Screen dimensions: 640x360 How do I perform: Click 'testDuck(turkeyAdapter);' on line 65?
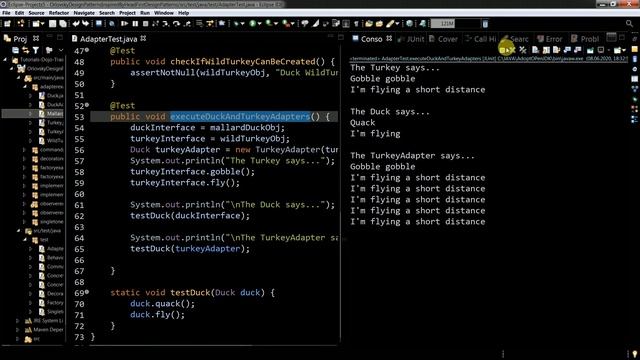pyautogui.click(x=190, y=249)
